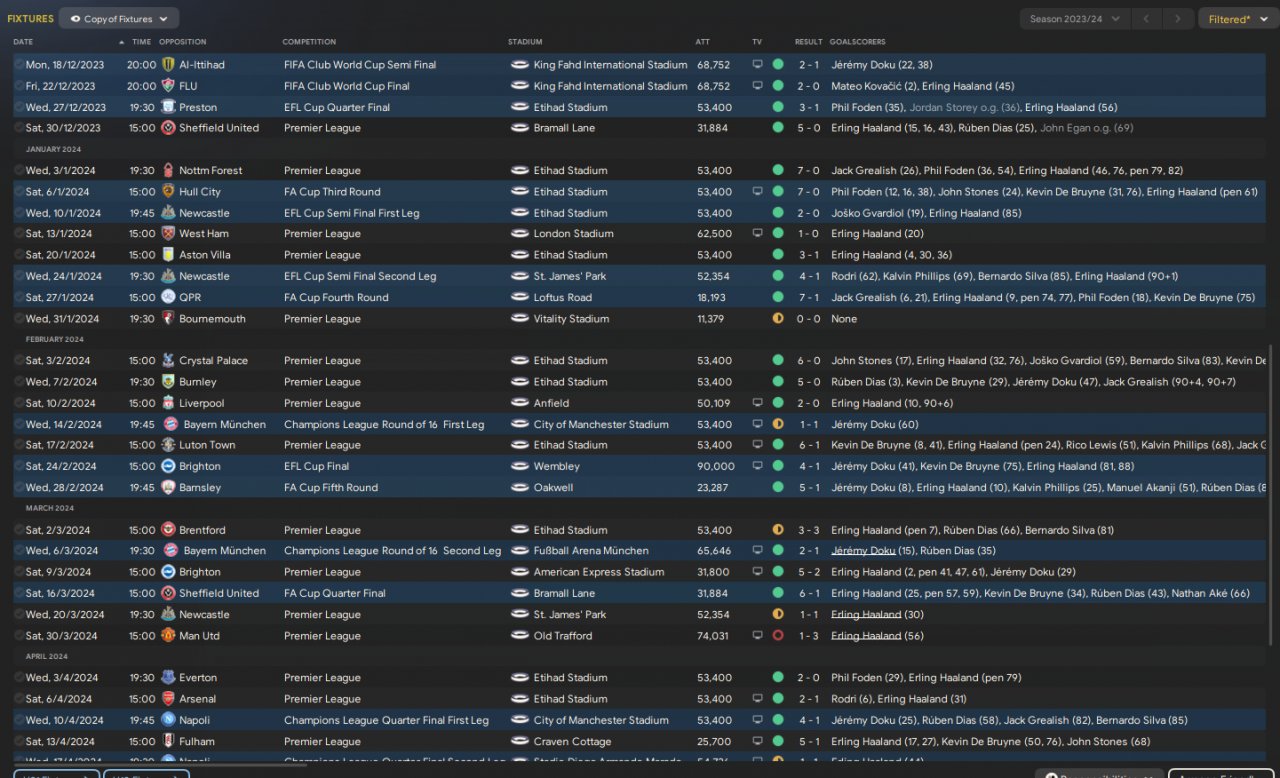Click the TV icon on the Hull City row
Viewport: 1280px width, 778px height.
click(757, 192)
